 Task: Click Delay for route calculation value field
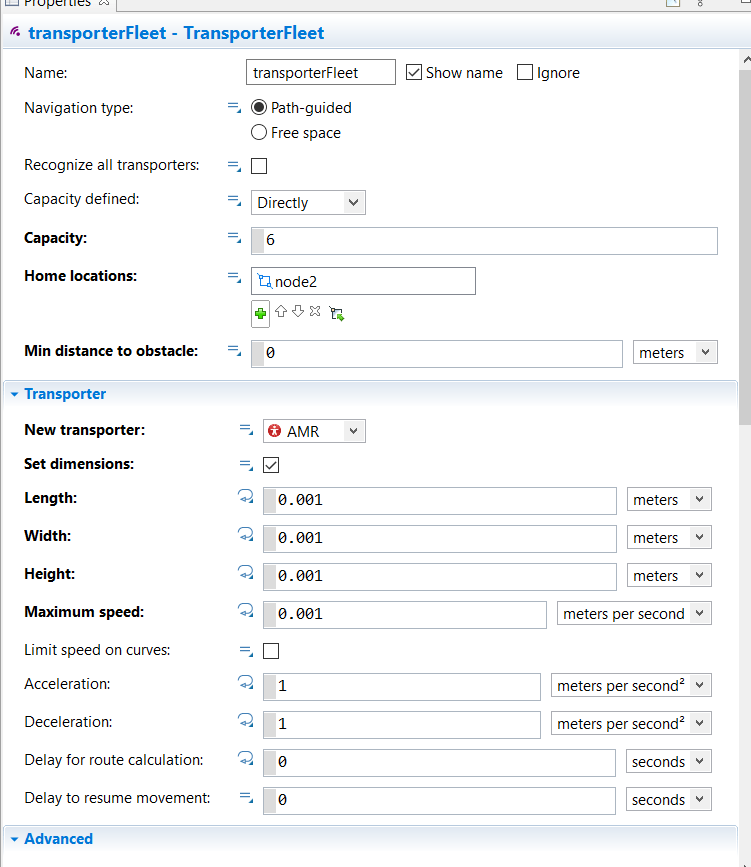(439, 763)
